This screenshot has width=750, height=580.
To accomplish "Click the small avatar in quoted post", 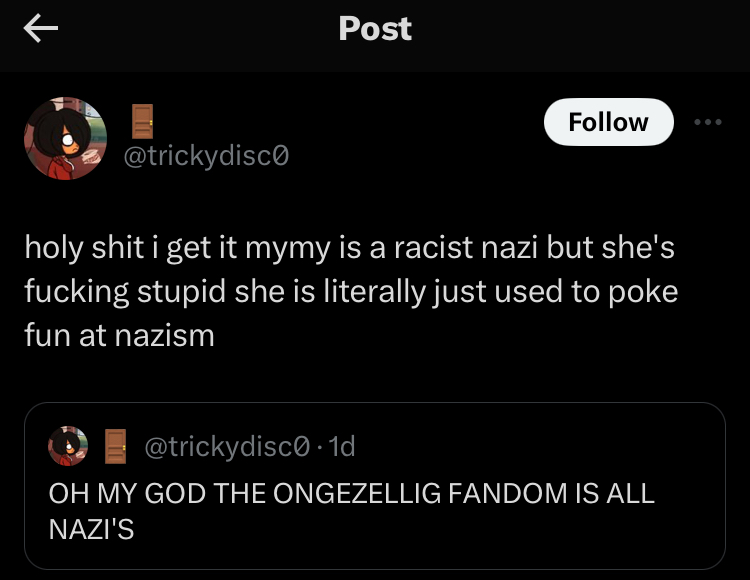I will pos(68,446).
